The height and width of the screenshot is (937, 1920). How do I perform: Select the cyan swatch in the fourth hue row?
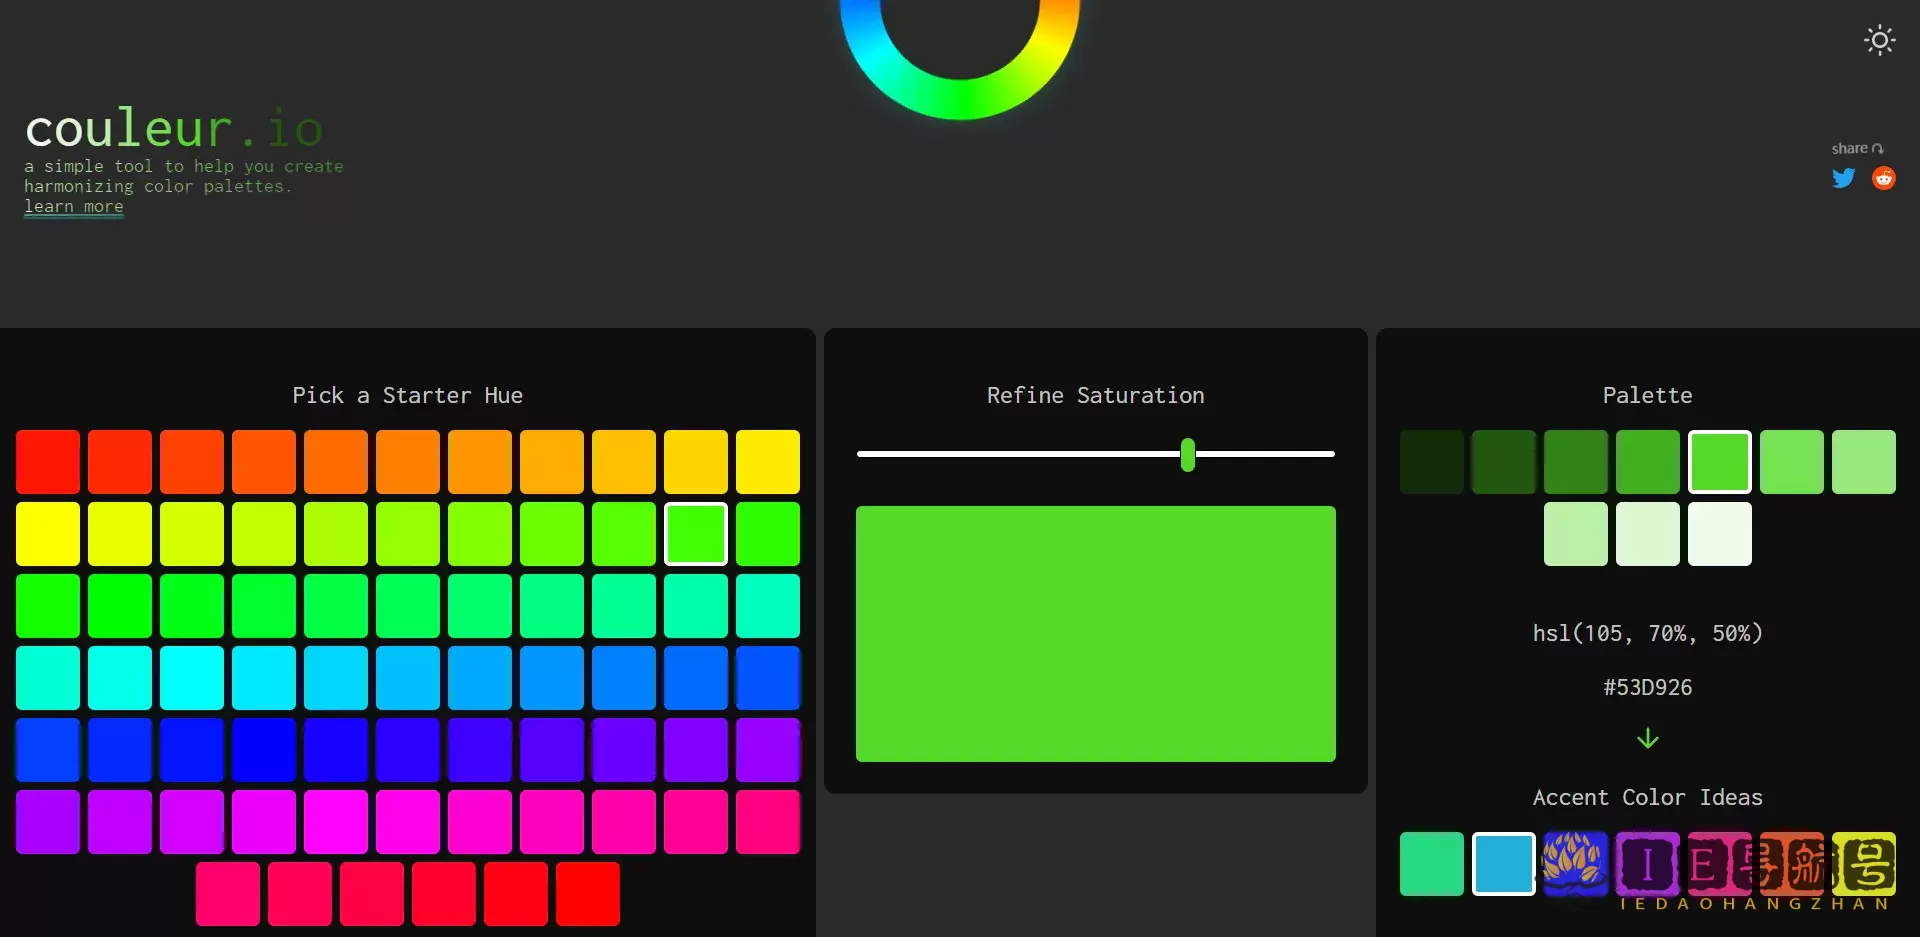[192, 678]
